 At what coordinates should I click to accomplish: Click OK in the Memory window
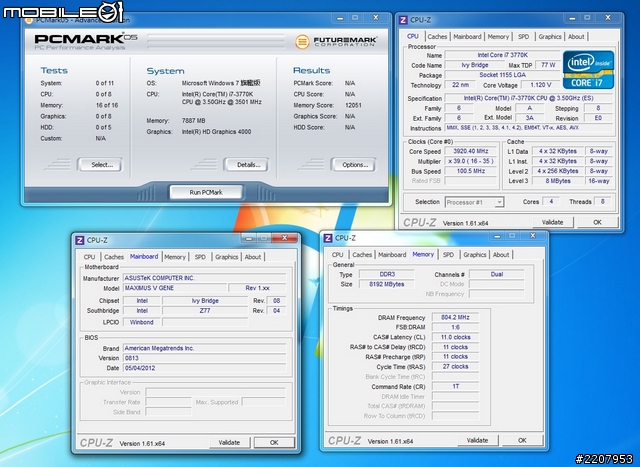(x=522, y=440)
